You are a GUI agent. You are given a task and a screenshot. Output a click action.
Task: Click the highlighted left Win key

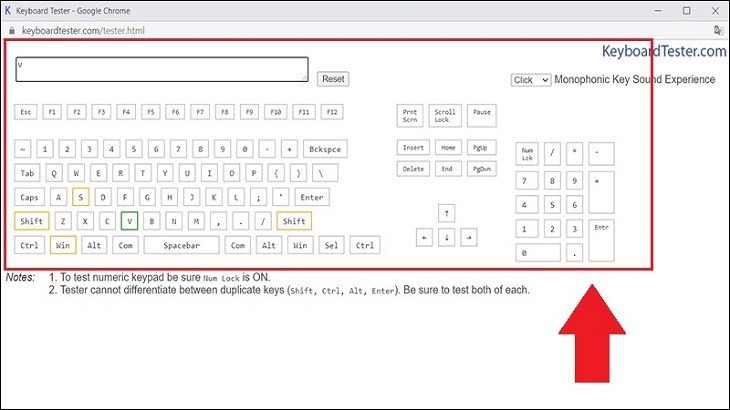pos(63,245)
